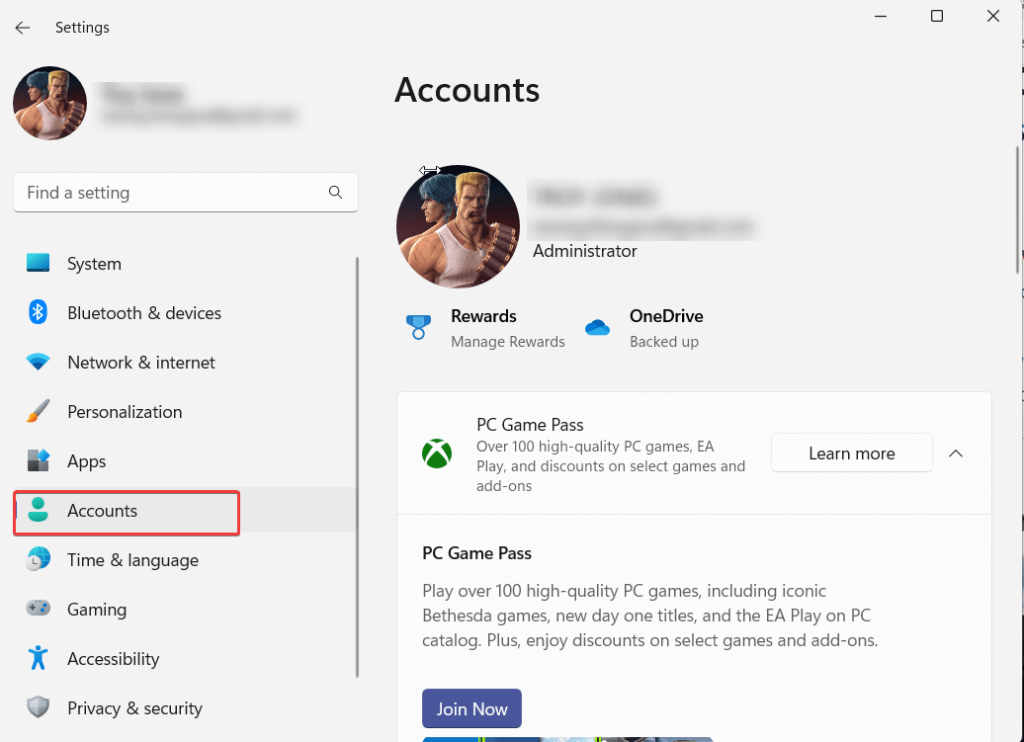Screen dimensions: 1024x742
Task: Open OneDrive Backed up status
Action: [x=664, y=342]
